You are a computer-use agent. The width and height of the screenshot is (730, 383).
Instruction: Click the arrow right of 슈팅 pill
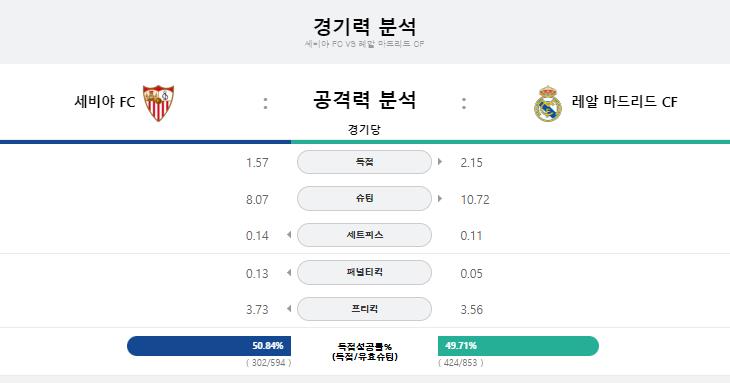click(x=440, y=199)
